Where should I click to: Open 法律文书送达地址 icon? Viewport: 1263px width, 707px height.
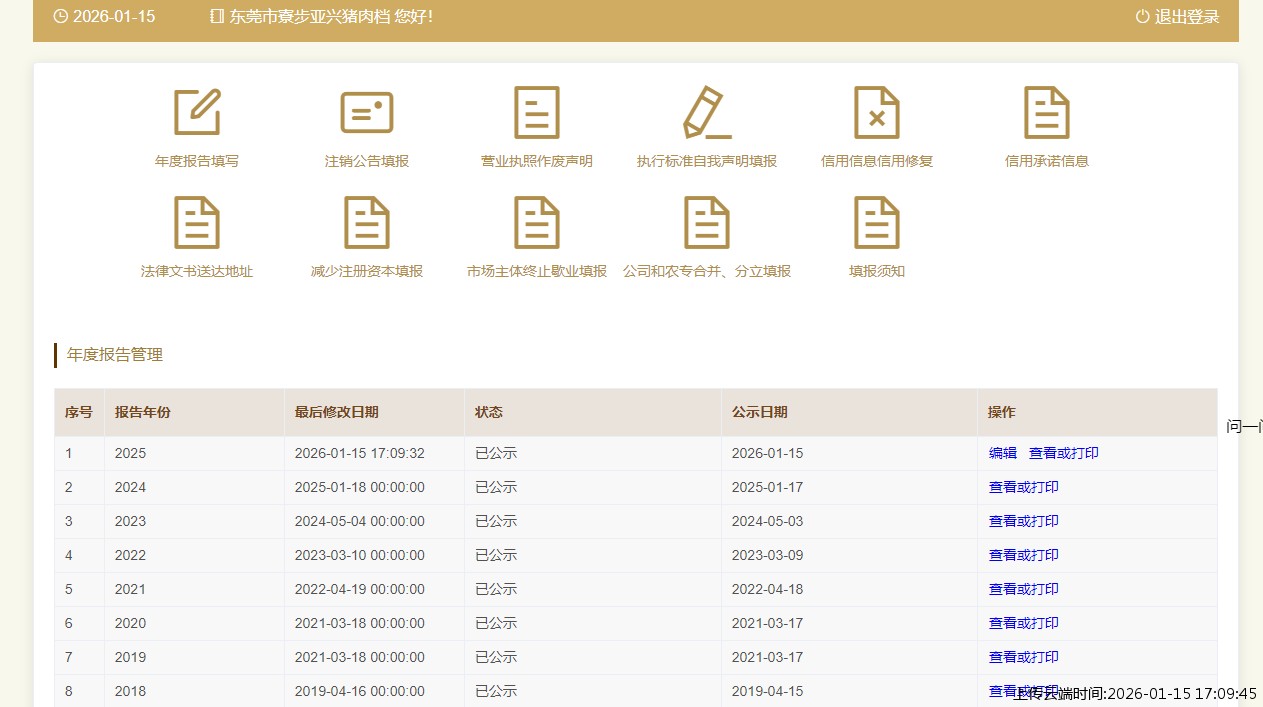[197, 222]
